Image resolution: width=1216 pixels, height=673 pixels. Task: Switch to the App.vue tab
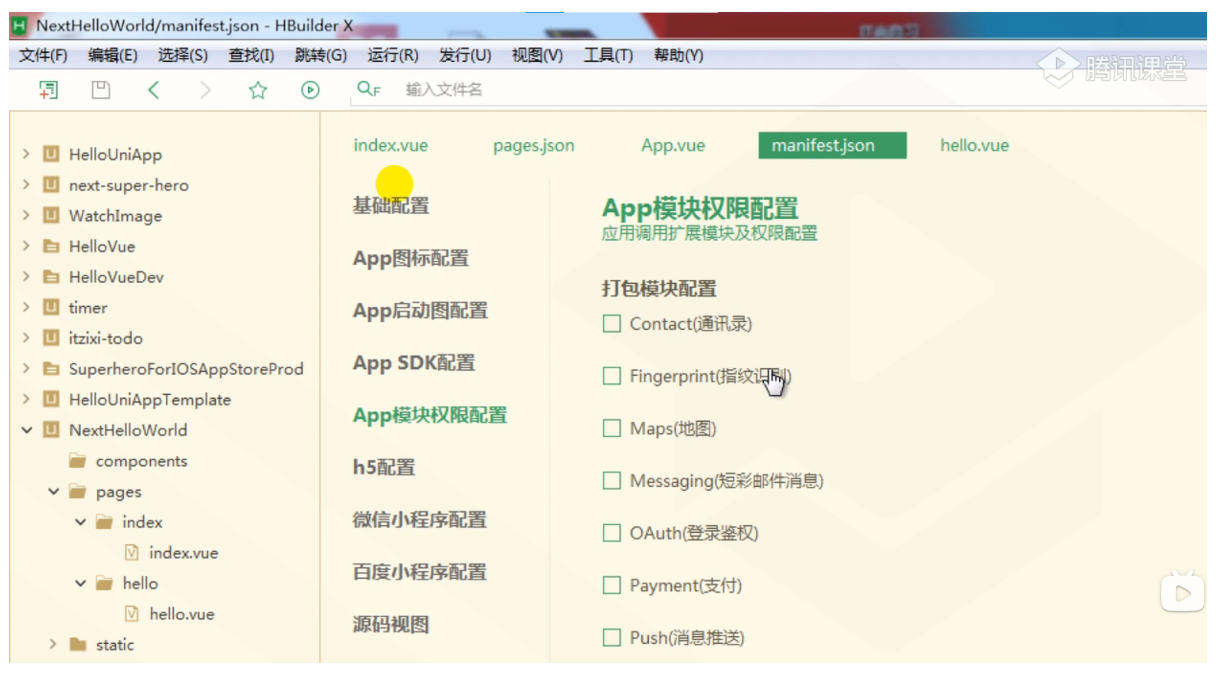(x=673, y=145)
